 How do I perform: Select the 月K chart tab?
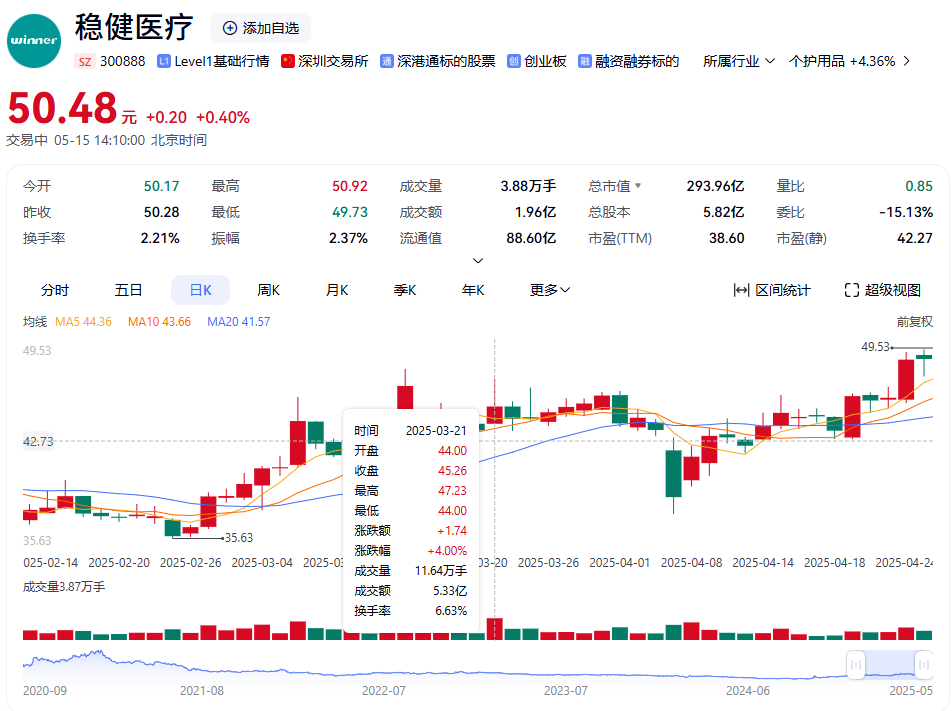tap(336, 290)
